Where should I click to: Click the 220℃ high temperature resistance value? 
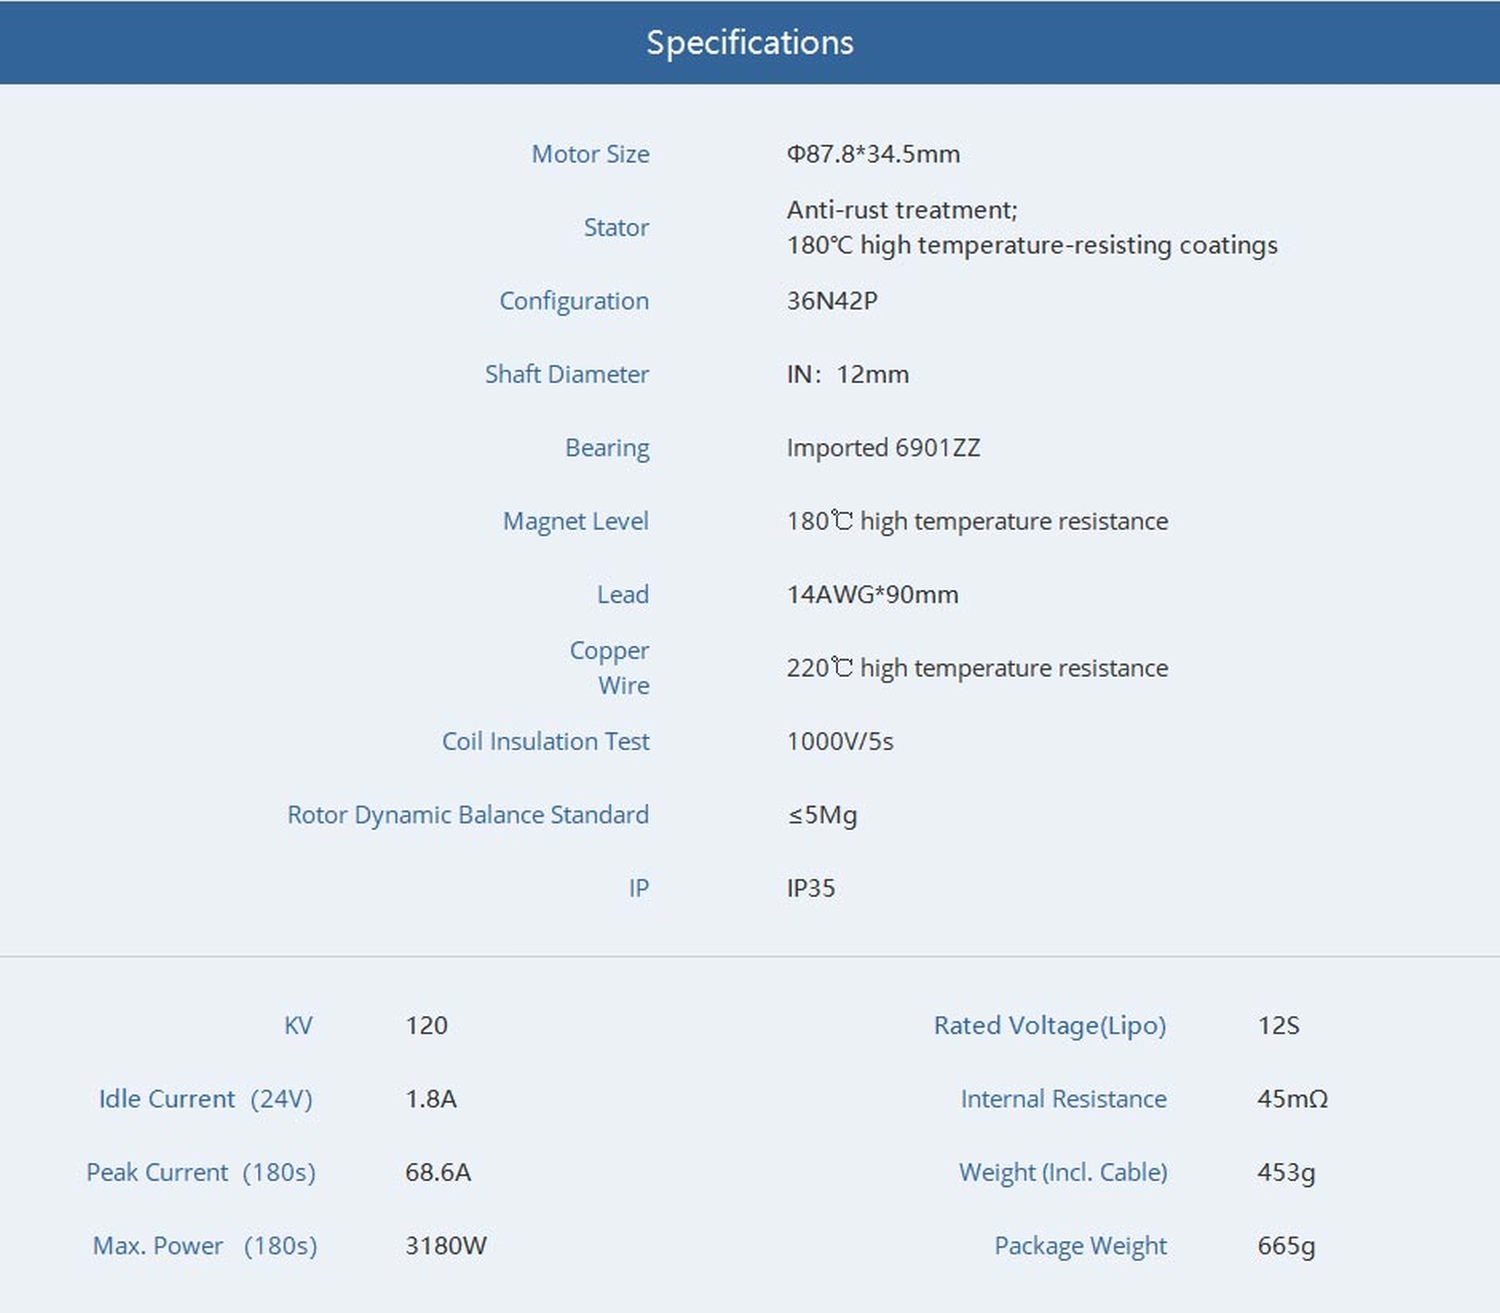coord(976,668)
